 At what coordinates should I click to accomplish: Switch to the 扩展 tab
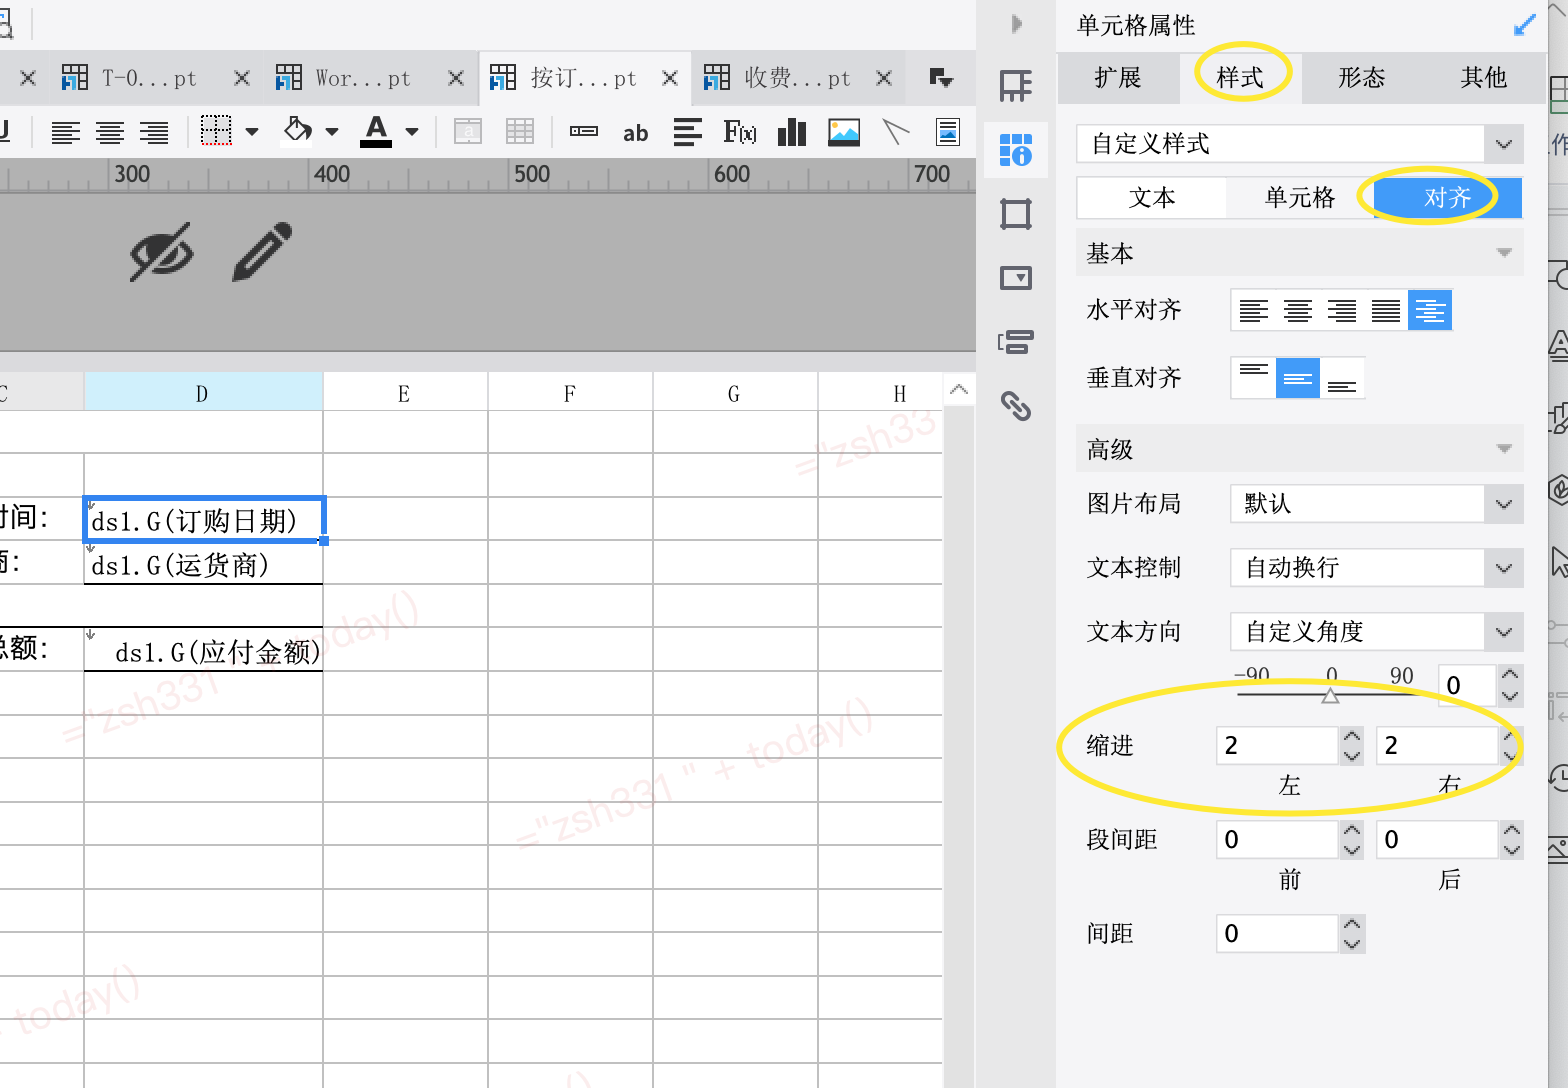coord(1118,78)
